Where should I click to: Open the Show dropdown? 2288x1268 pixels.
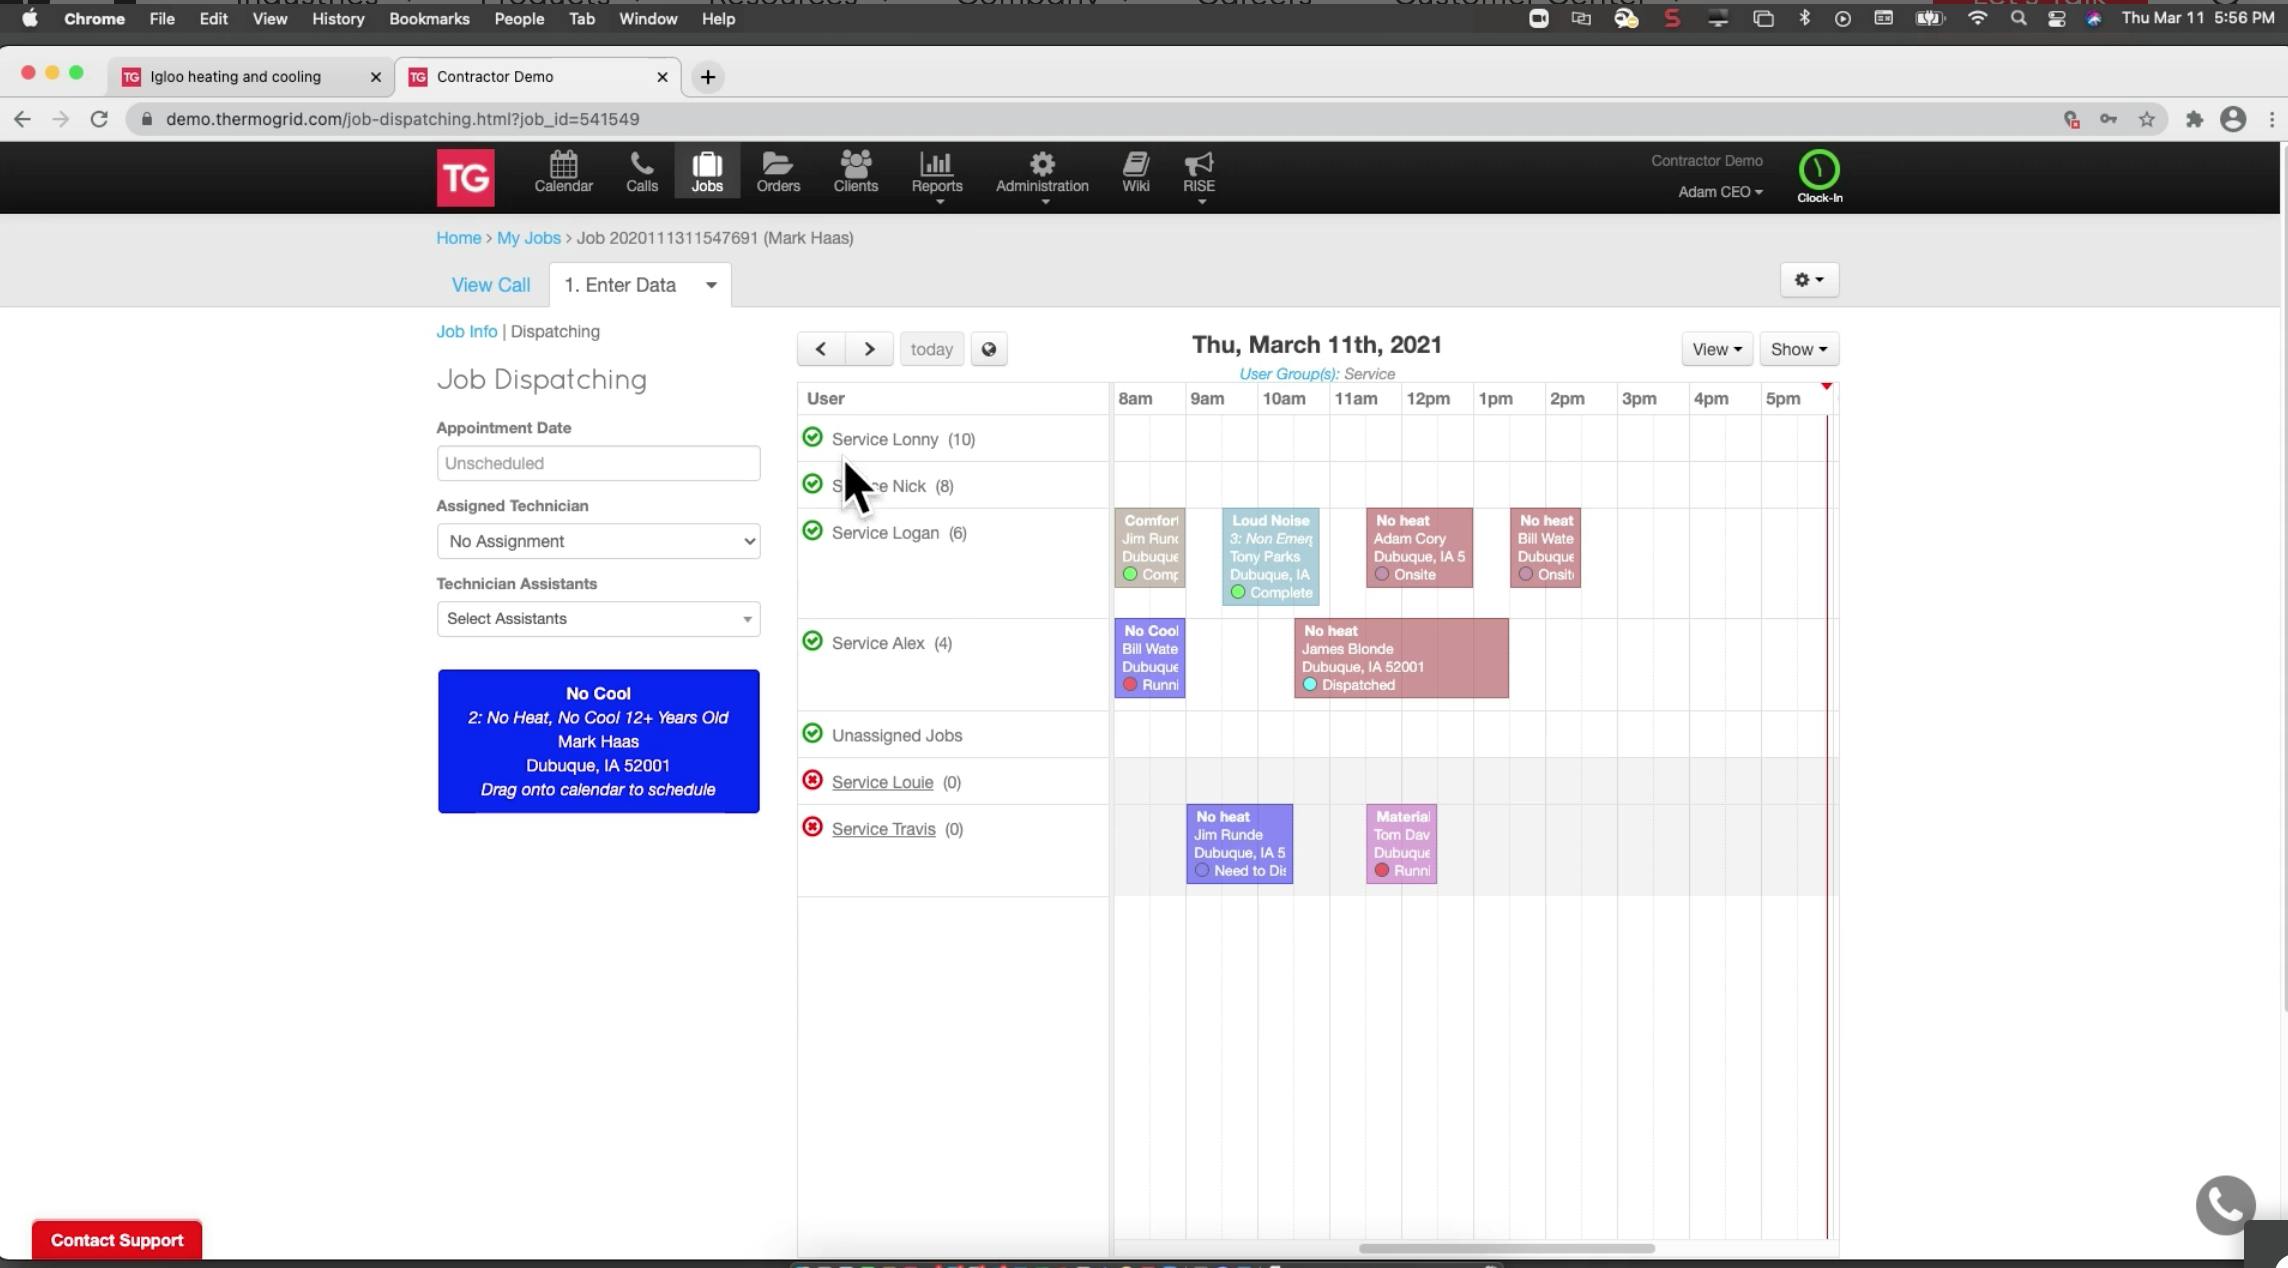pos(1798,349)
